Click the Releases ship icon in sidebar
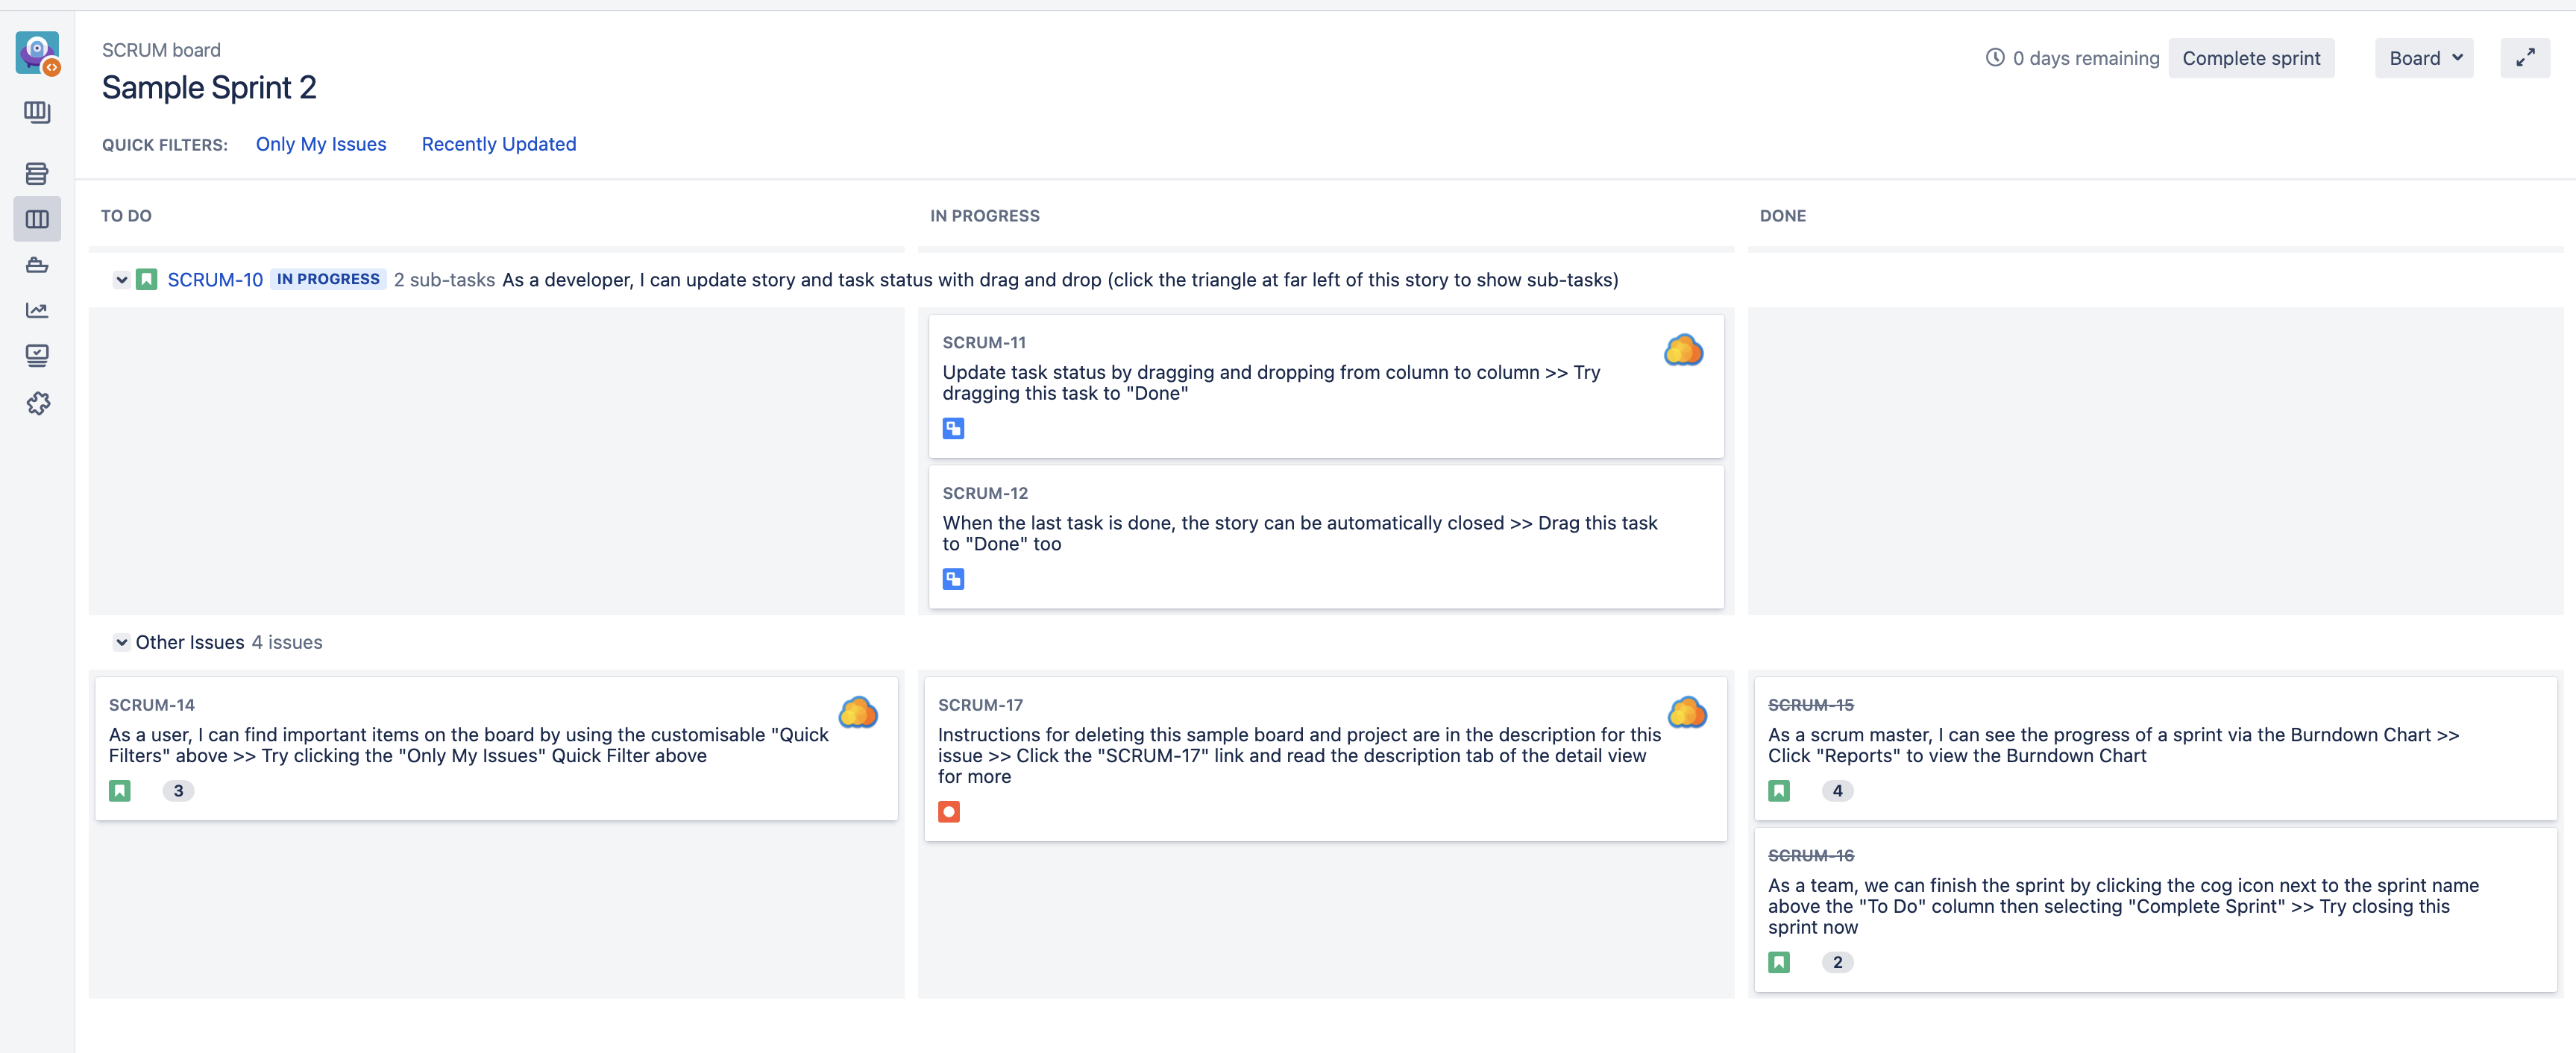 point(37,265)
